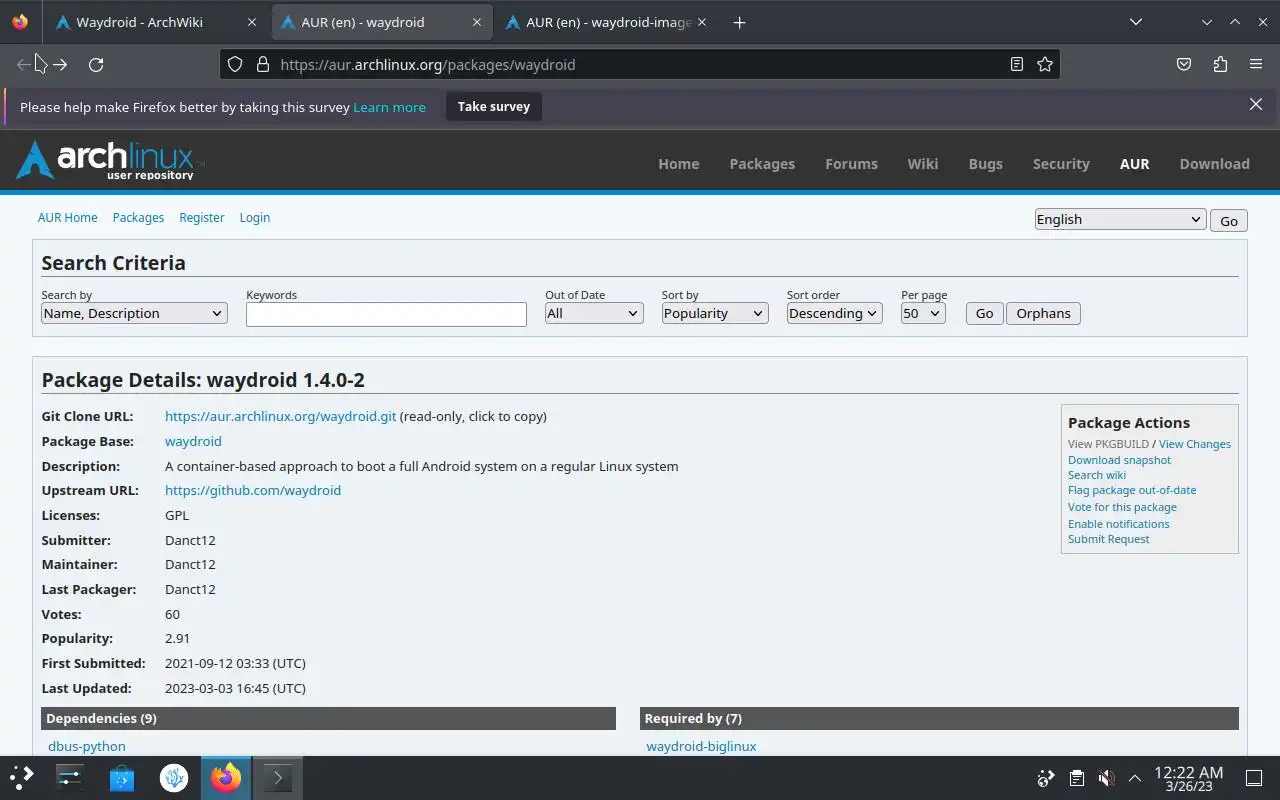Click the white circular app icon in taskbar
This screenshot has width=1280, height=800.
point(174,777)
